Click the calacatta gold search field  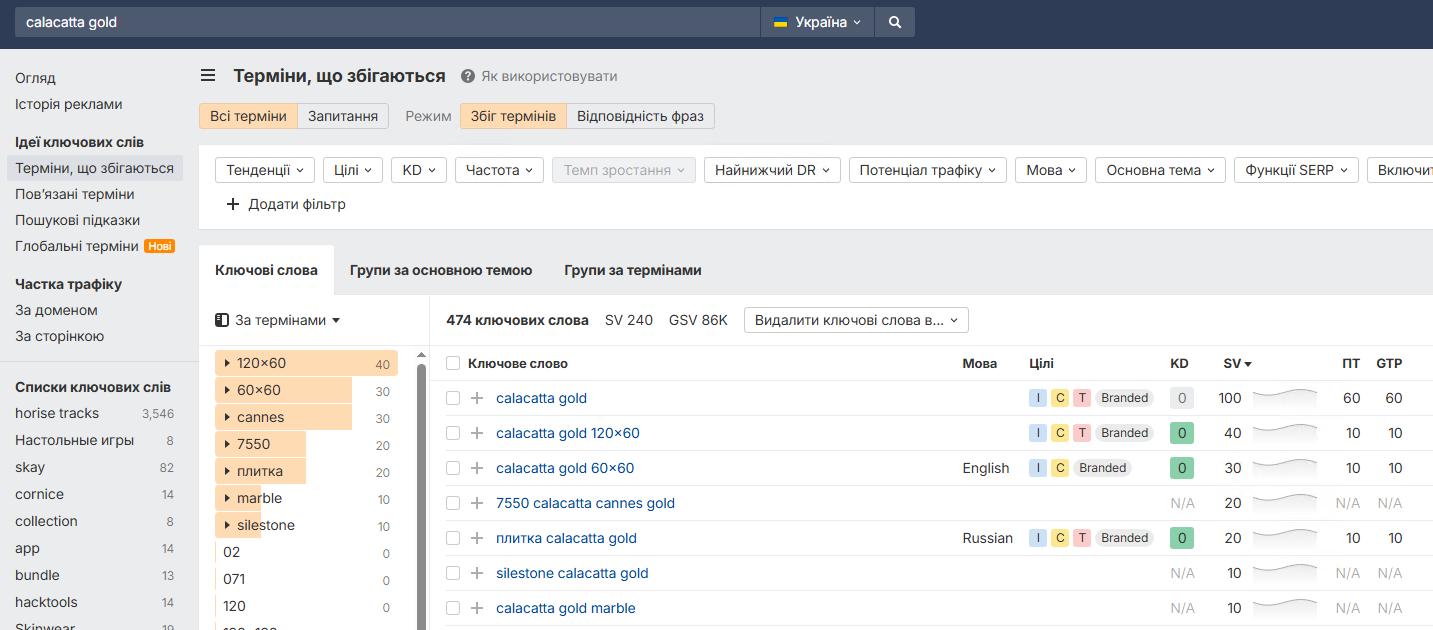[387, 22]
